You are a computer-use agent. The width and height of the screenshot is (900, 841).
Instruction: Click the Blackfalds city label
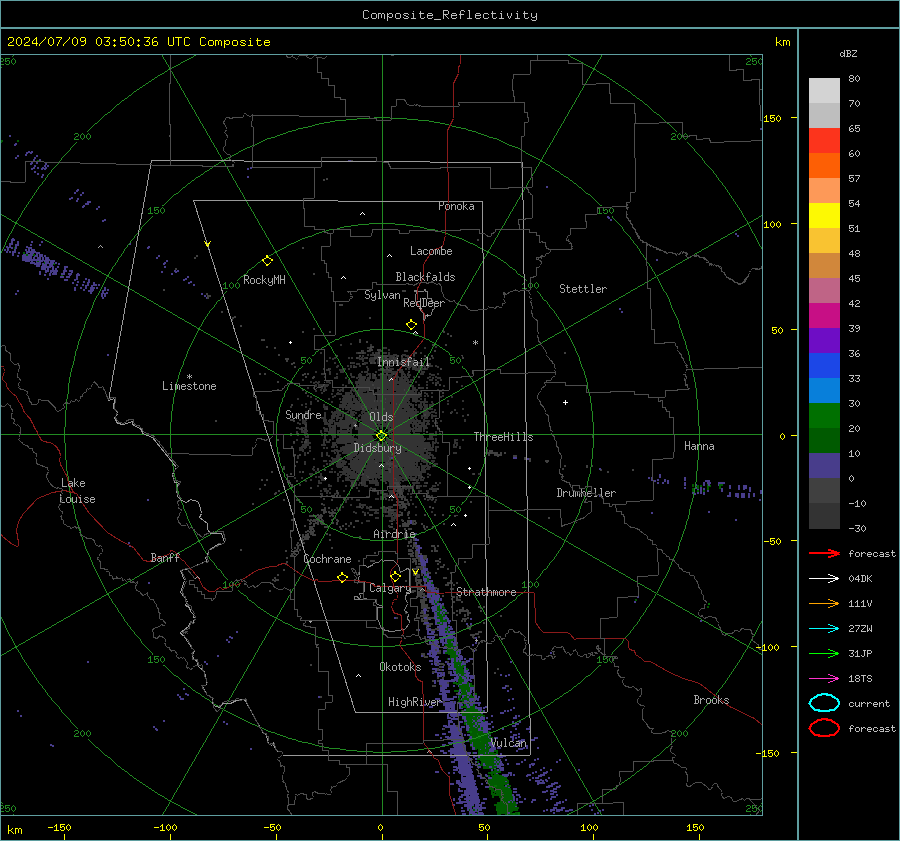tap(425, 277)
